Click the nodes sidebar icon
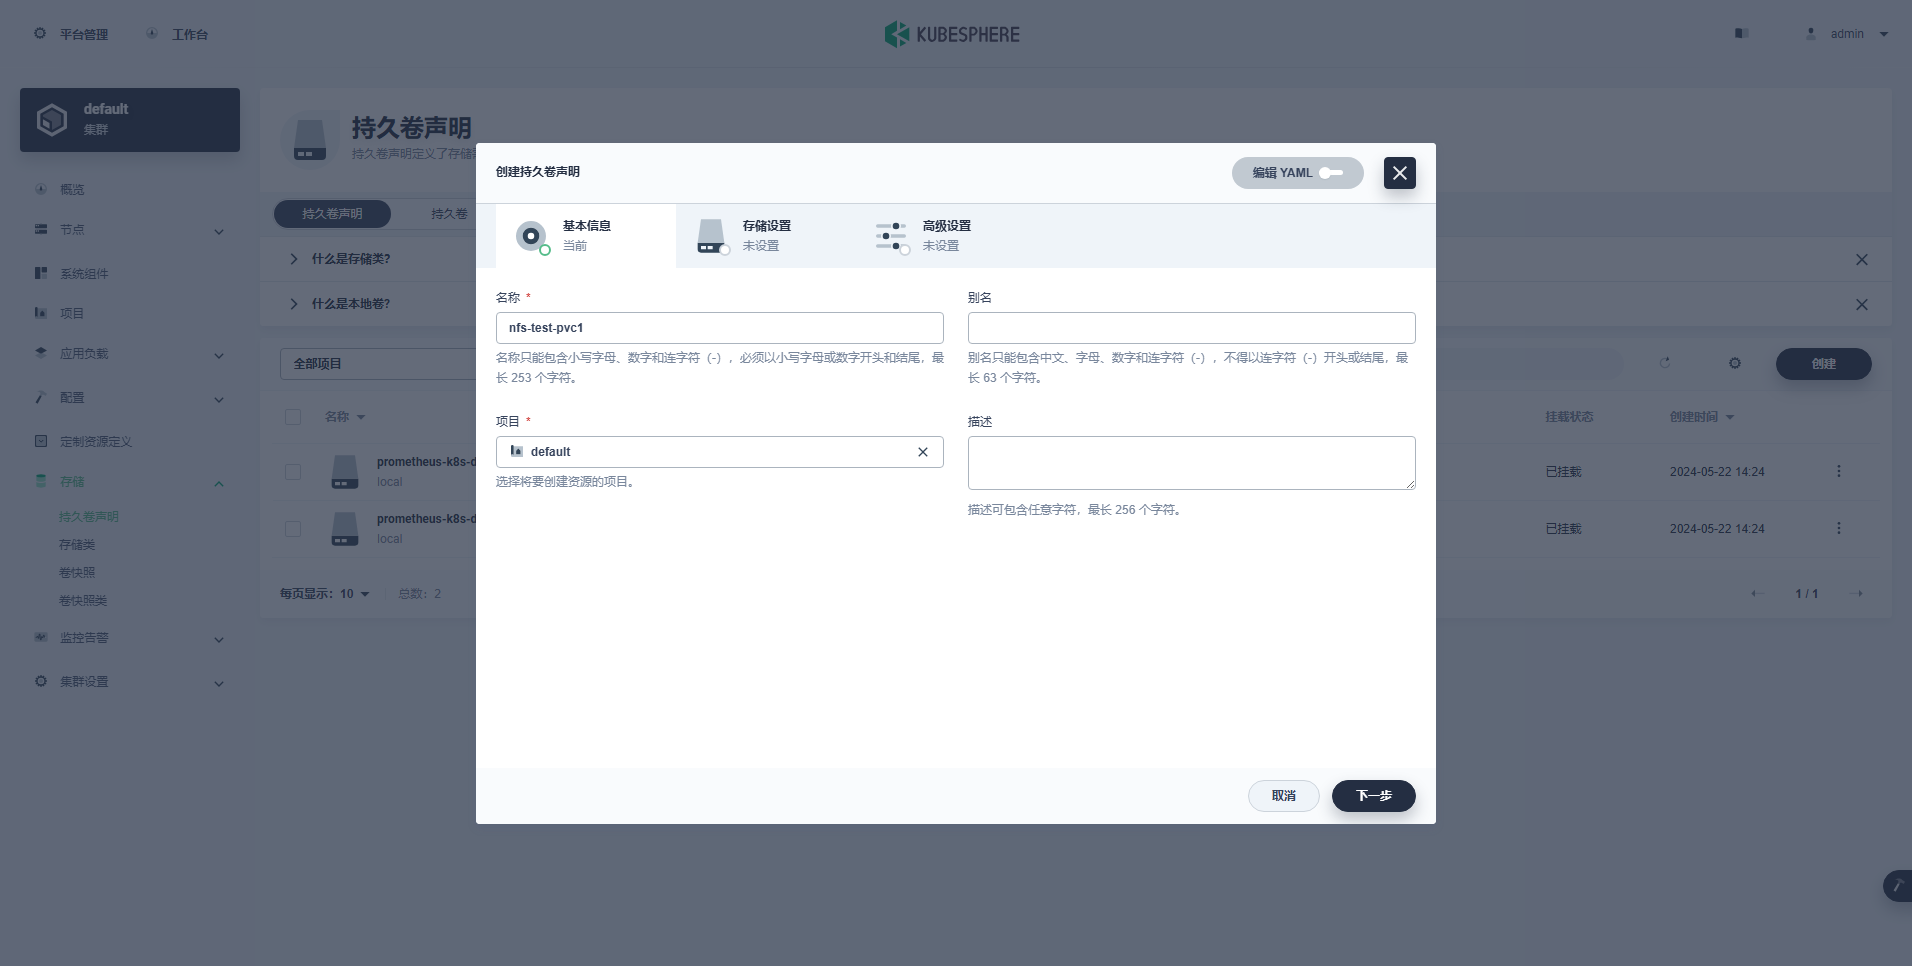This screenshot has height=966, width=1912. click(x=41, y=229)
